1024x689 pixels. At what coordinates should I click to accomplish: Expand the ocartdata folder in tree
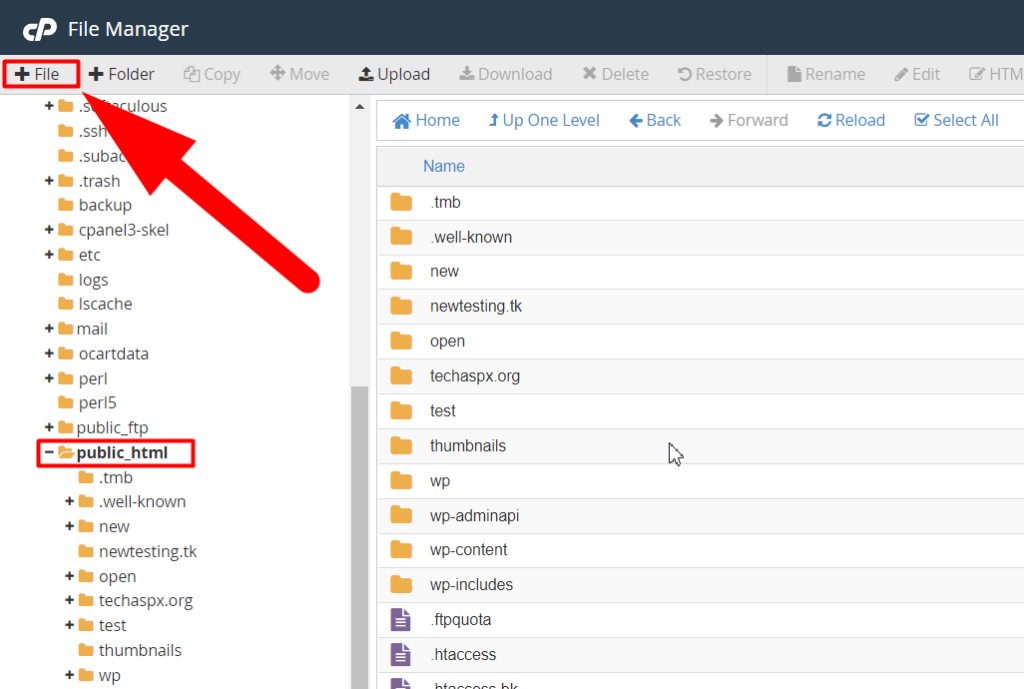coord(49,353)
